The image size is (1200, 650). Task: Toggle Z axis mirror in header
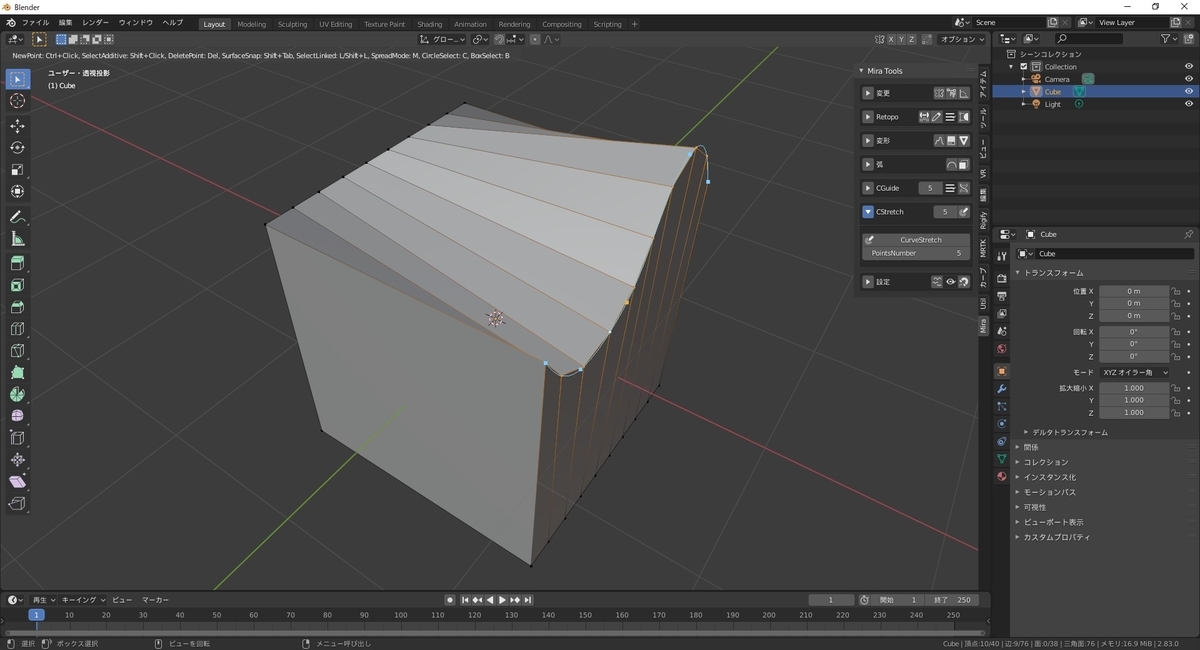coord(911,39)
